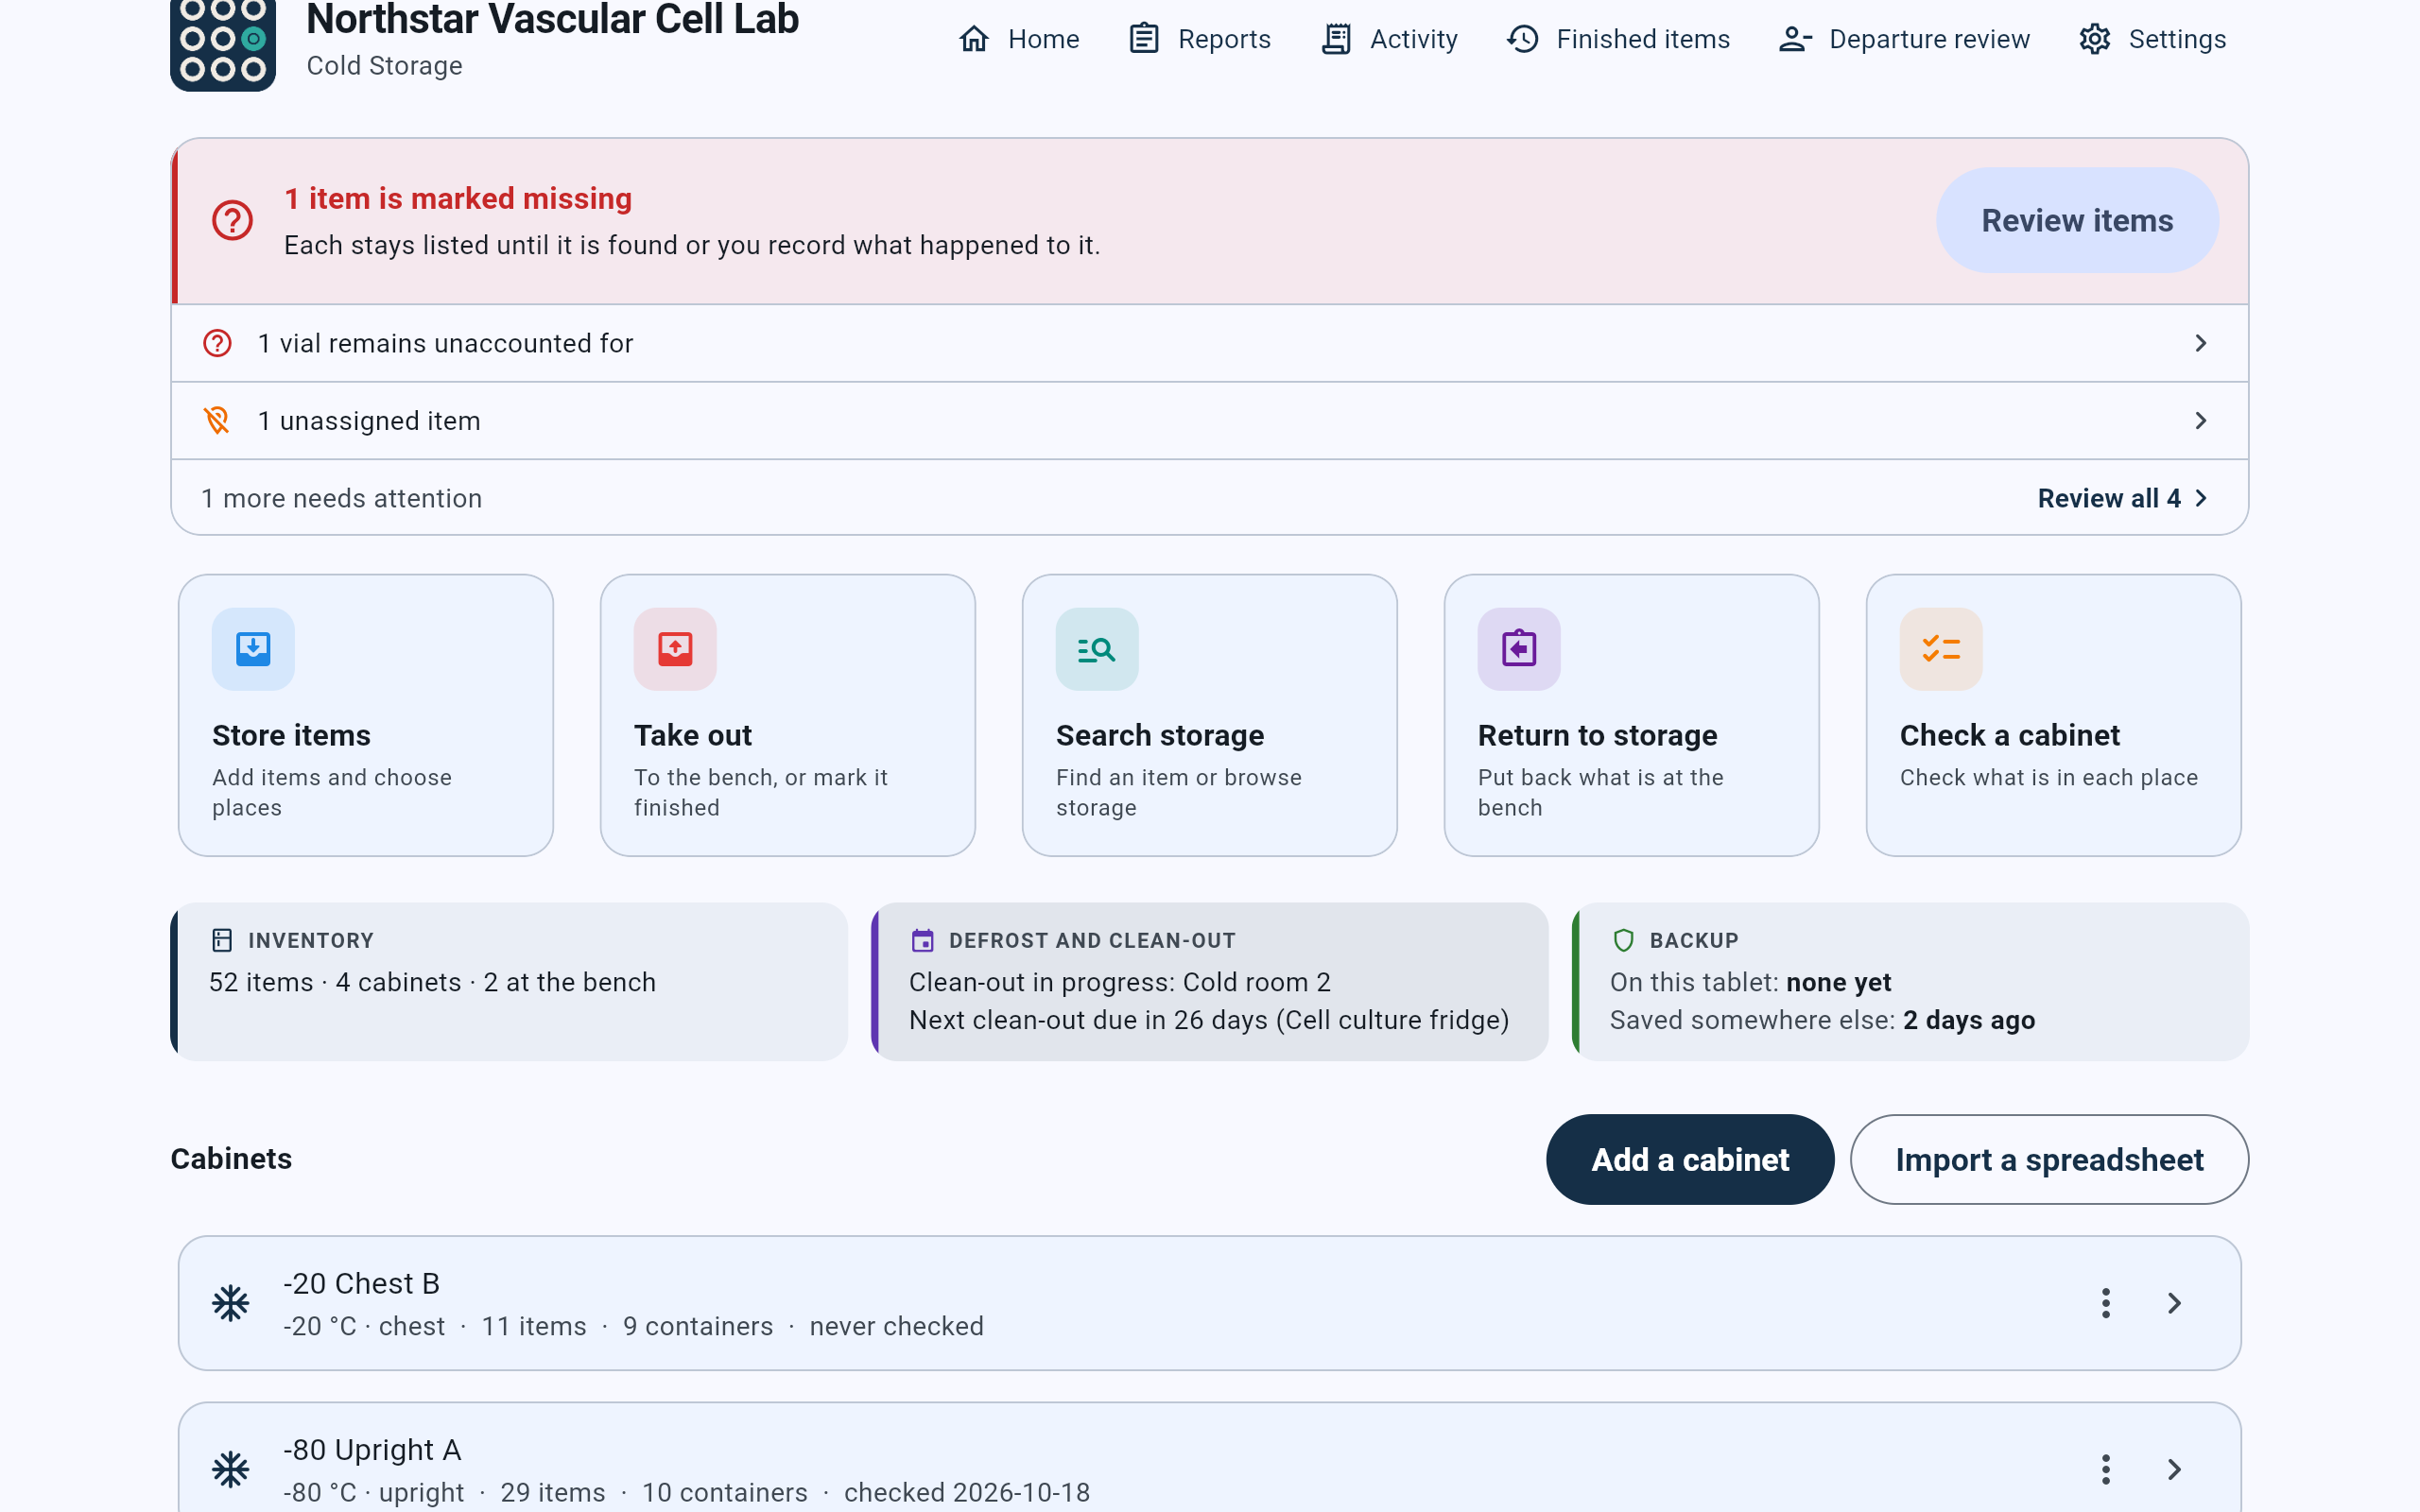2420x1512 pixels.
Task: Click the 'Cold Storage' subtitle
Action: [384, 65]
